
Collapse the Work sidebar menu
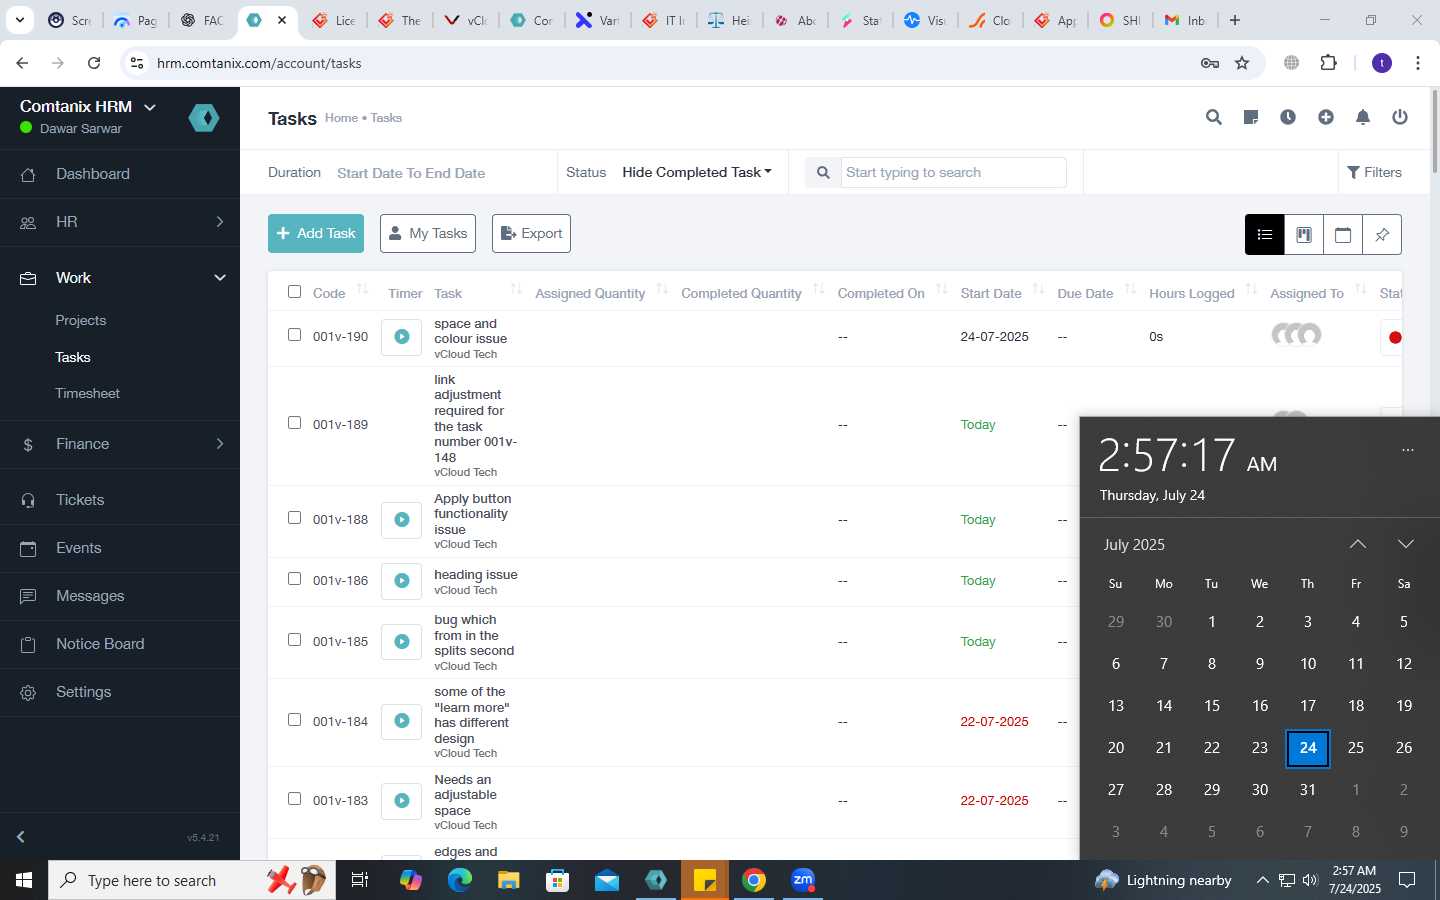[120, 278]
